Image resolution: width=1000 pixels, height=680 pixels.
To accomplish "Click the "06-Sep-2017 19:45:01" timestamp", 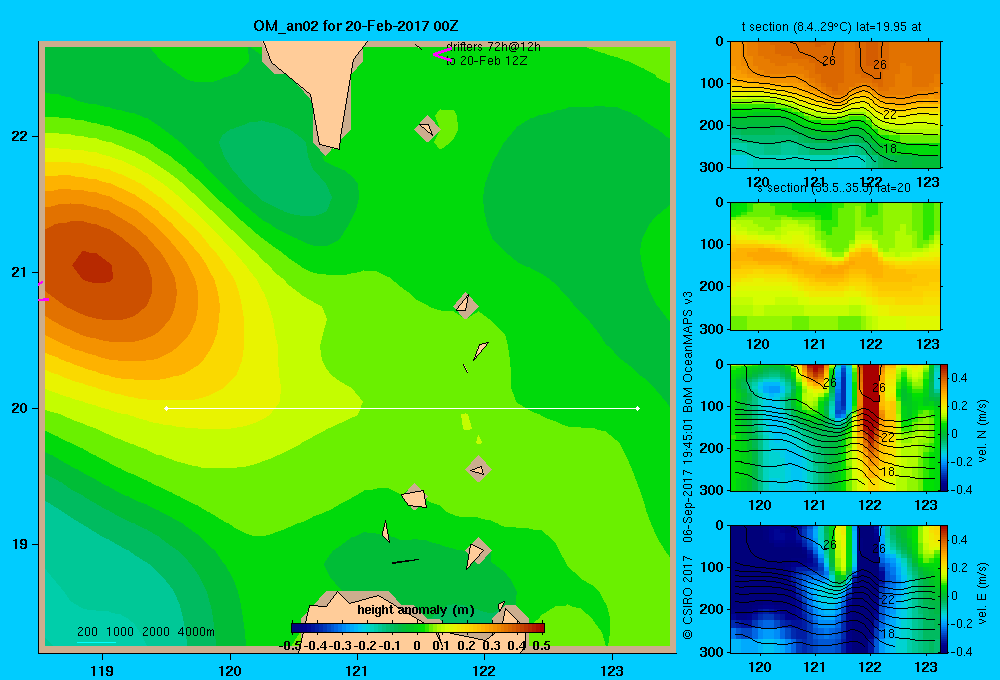I will [688, 479].
